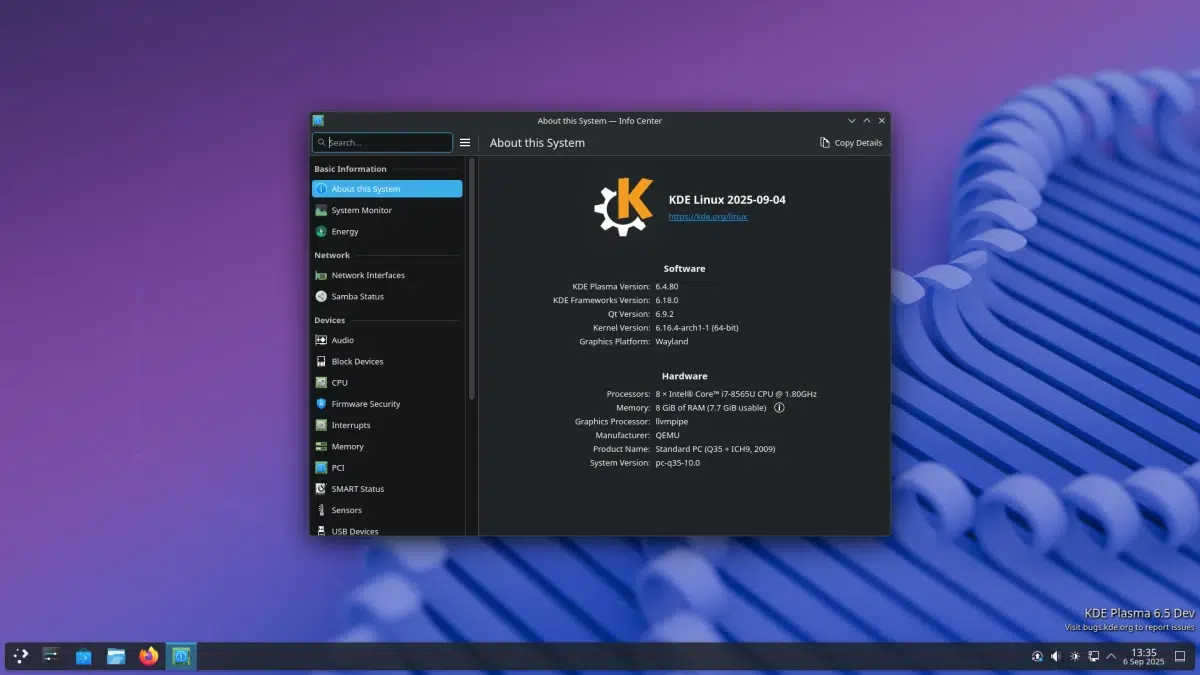Click the Qt Version value 6.9.2
This screenshot has width=1200, height=675.
[x=667, y=314]
